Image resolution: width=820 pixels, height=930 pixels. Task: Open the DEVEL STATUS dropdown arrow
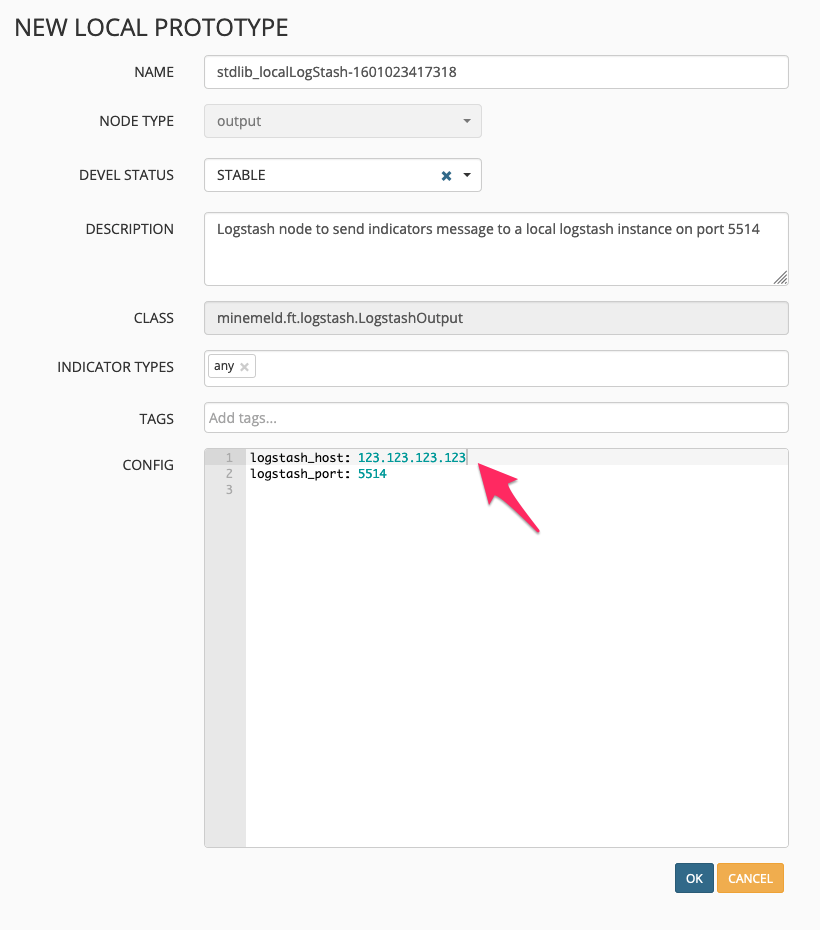[x=467, y=175]
